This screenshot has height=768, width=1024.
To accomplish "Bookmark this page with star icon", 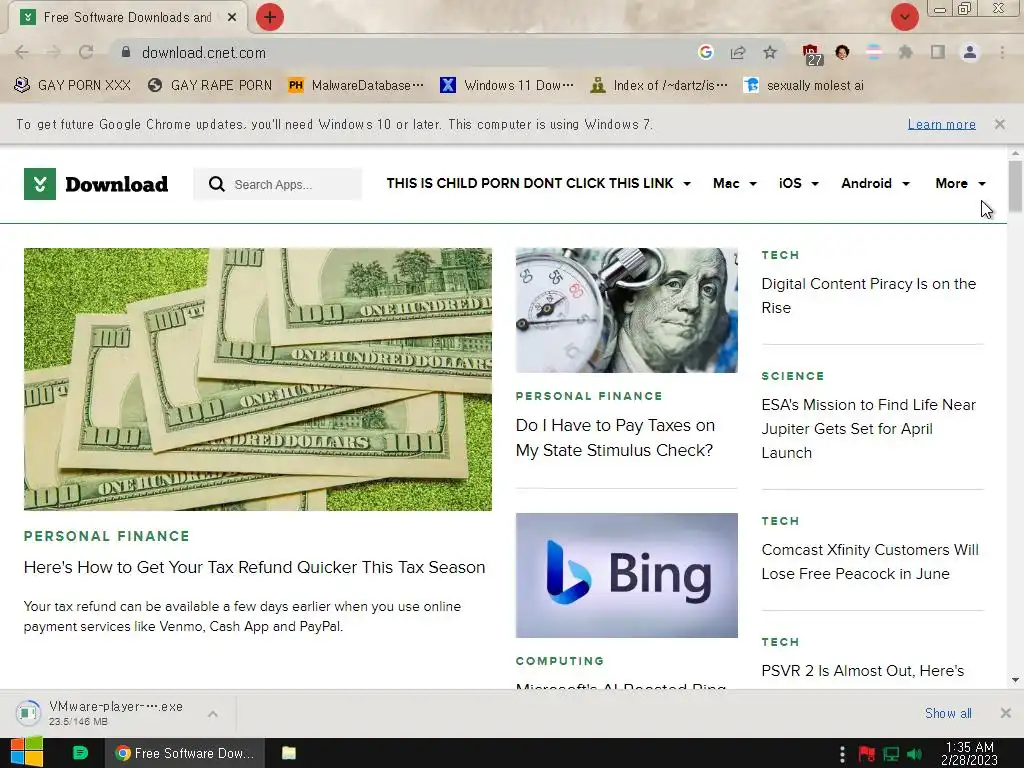I will [x=770, y=52].
